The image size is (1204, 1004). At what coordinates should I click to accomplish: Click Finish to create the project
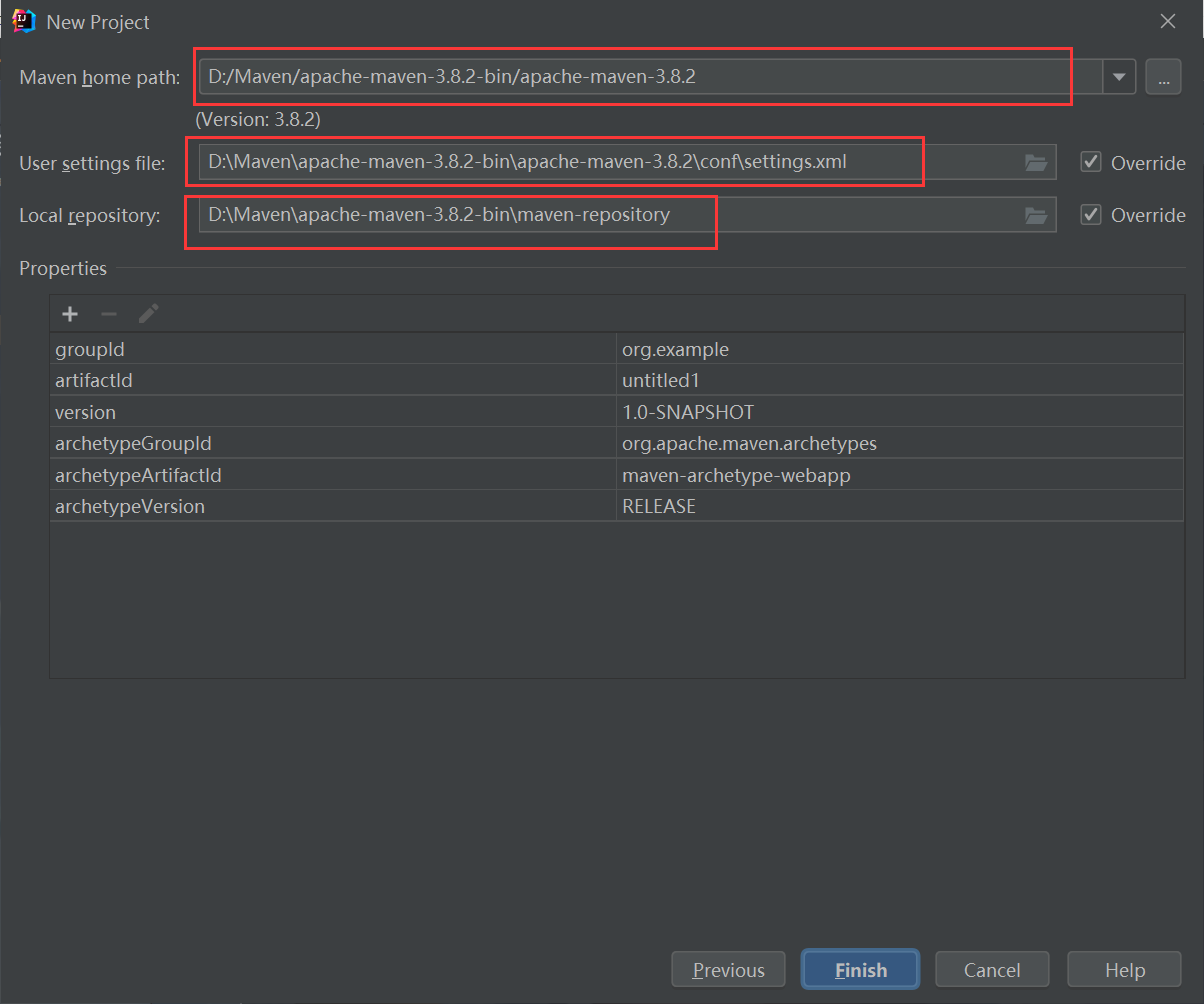point(860,969)
